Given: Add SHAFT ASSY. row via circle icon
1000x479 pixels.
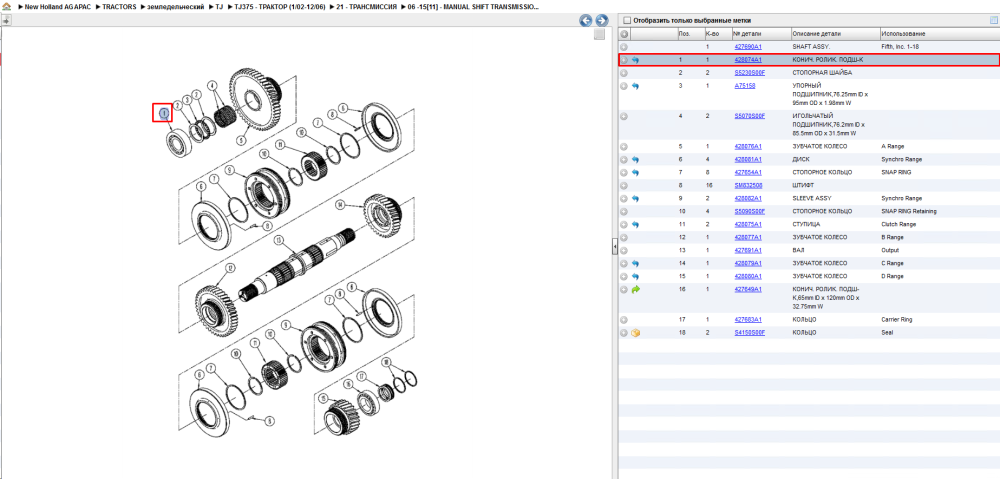Looking at the screenshot, I should tap(624, 47).
